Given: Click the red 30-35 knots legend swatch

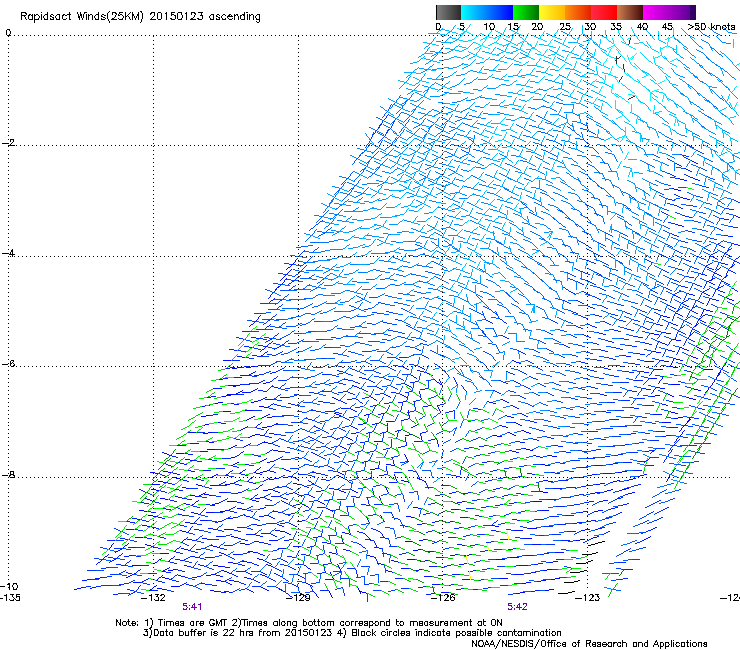Looking at the screenshot, I should [604, 12].
